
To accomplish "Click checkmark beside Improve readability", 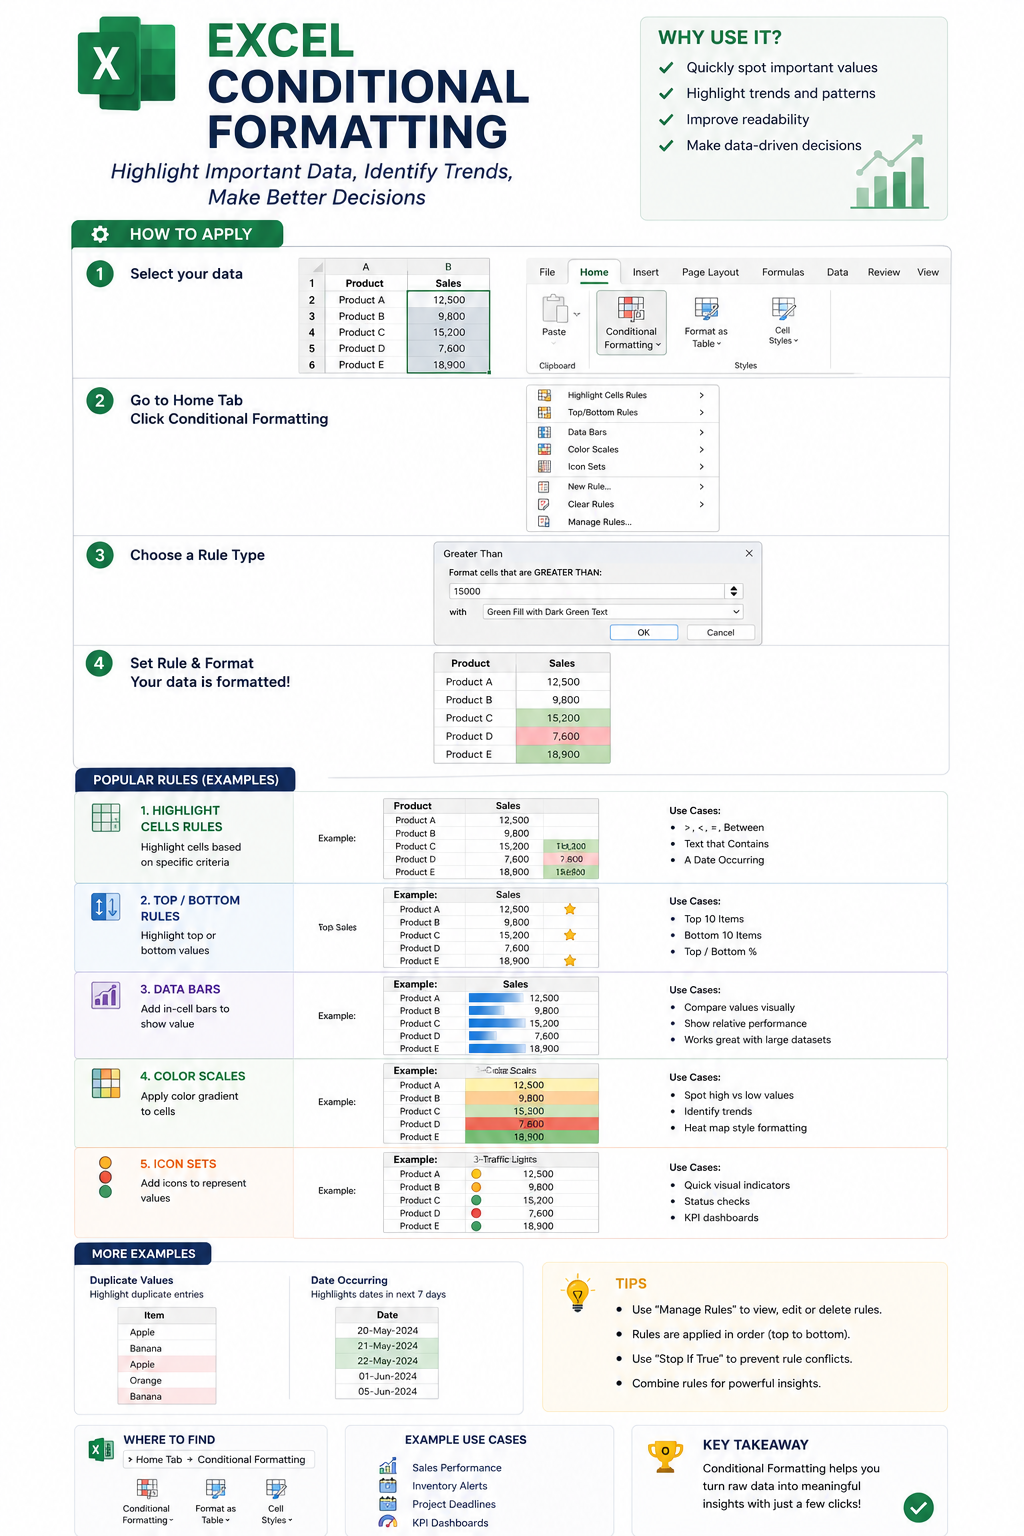I will 666,120.
